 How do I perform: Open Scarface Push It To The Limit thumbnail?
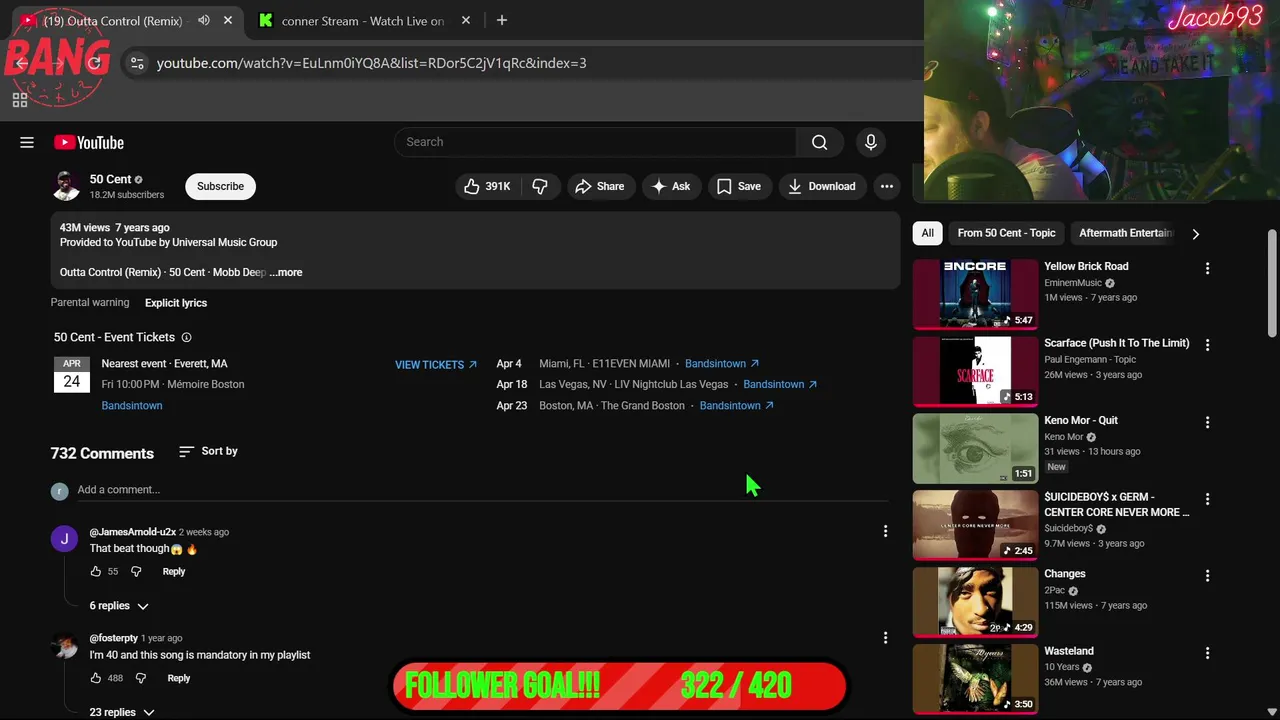pos(975,371)
